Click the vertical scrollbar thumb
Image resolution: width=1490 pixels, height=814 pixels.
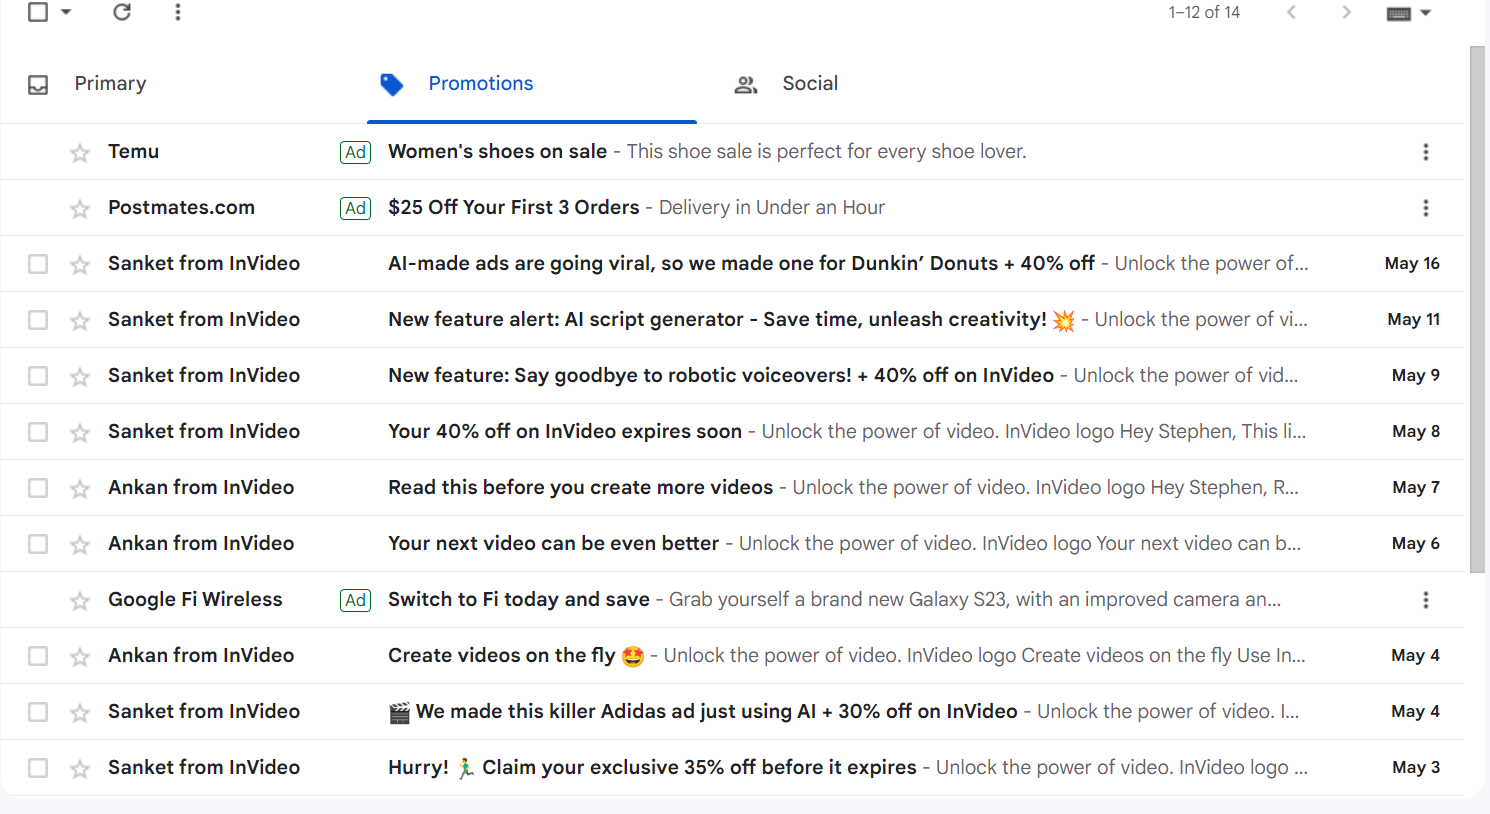pos(1477,309)
